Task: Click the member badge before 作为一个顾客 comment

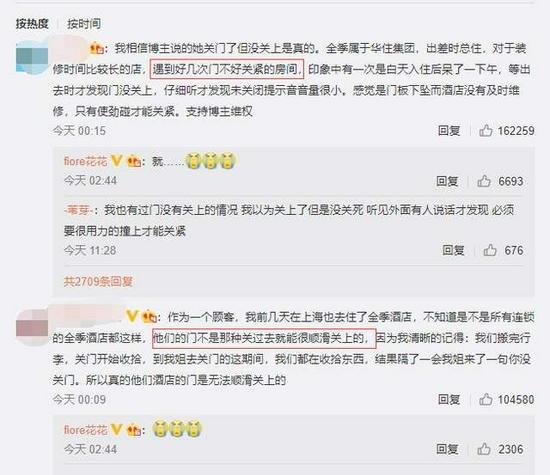Action: point(149,317)
